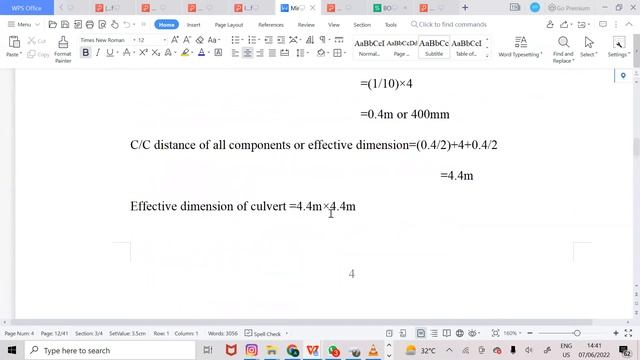Switch to Print Layout view in status bar
Viewport: 640px width, 360px height.
[420, 333]
